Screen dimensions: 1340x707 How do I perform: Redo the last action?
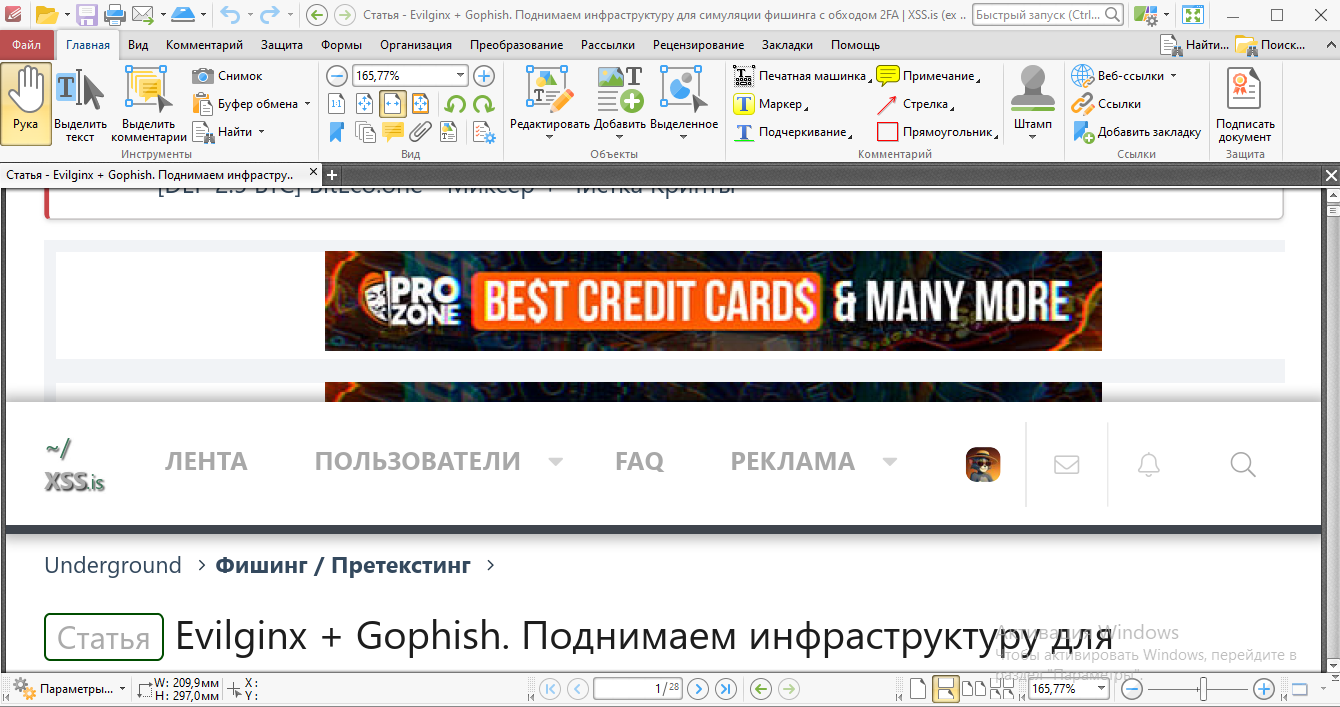click(x=269, y=15)
